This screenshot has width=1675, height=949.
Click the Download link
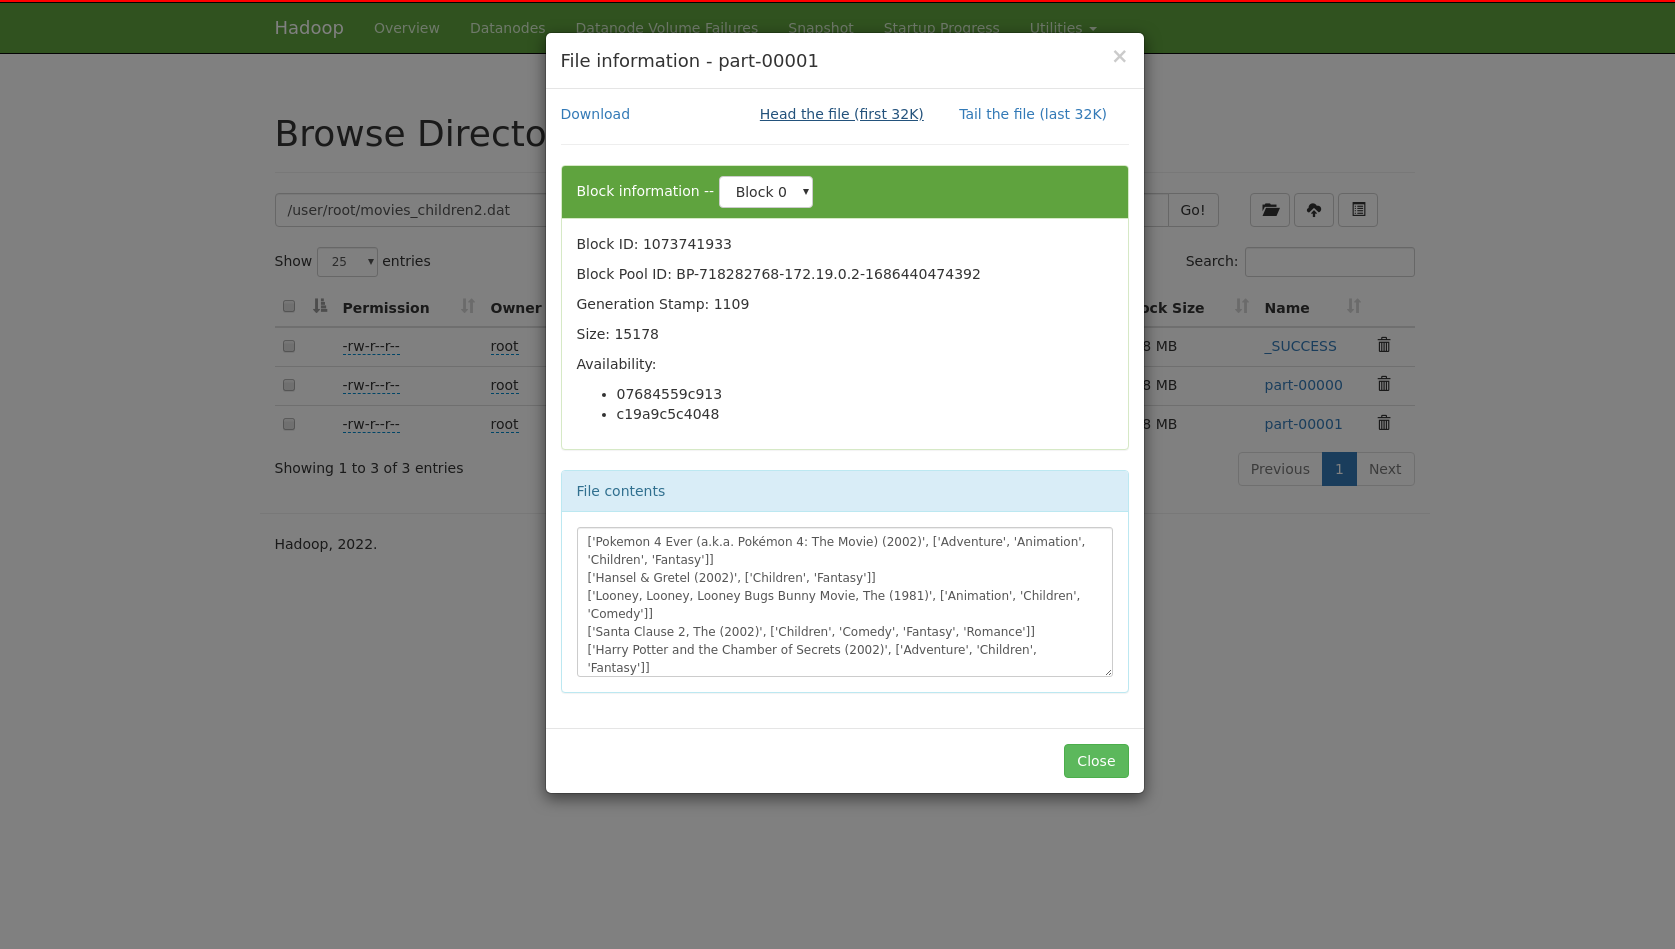click(x=595, y=114)
